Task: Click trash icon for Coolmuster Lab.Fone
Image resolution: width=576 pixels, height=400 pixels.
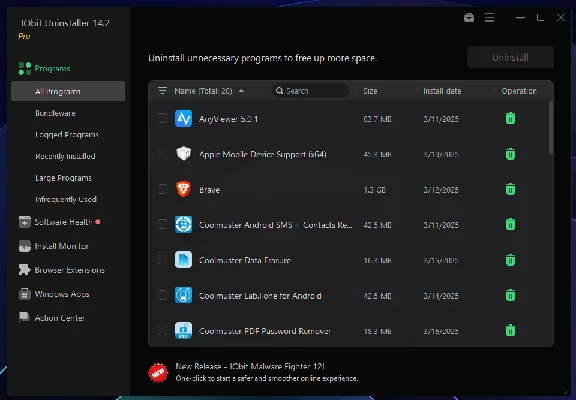Action: pos(510,295)
